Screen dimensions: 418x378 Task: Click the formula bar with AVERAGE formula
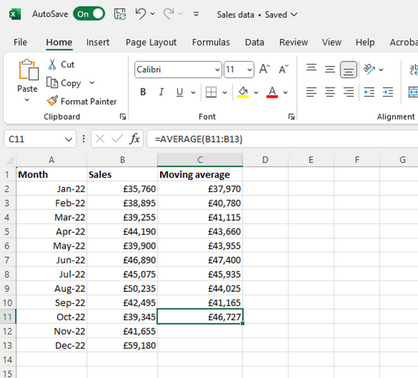[x=282, y=139]
